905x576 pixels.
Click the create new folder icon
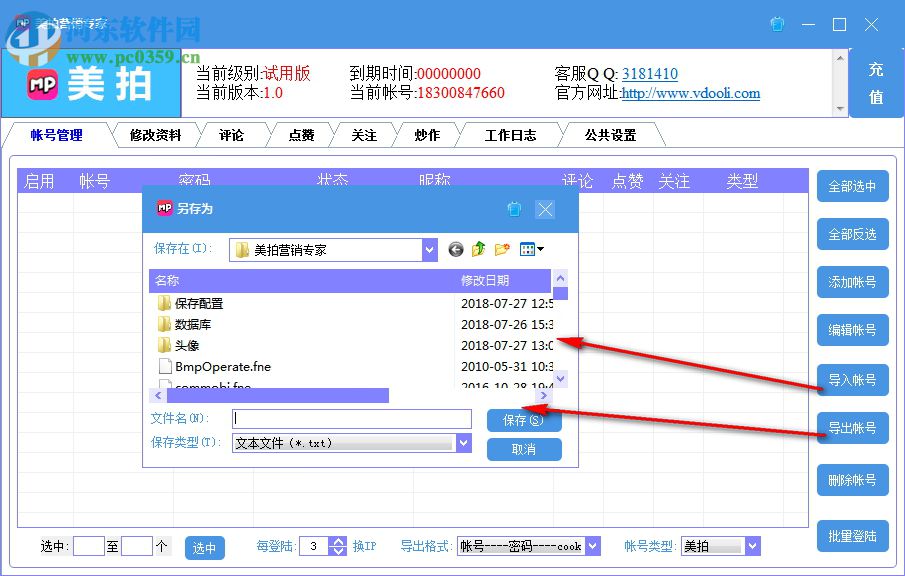(x=501, y=248)
